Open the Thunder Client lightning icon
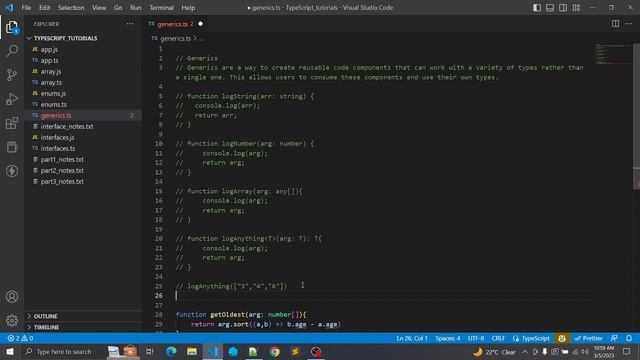Screen dimensions: 640x360 click(12, 171)
